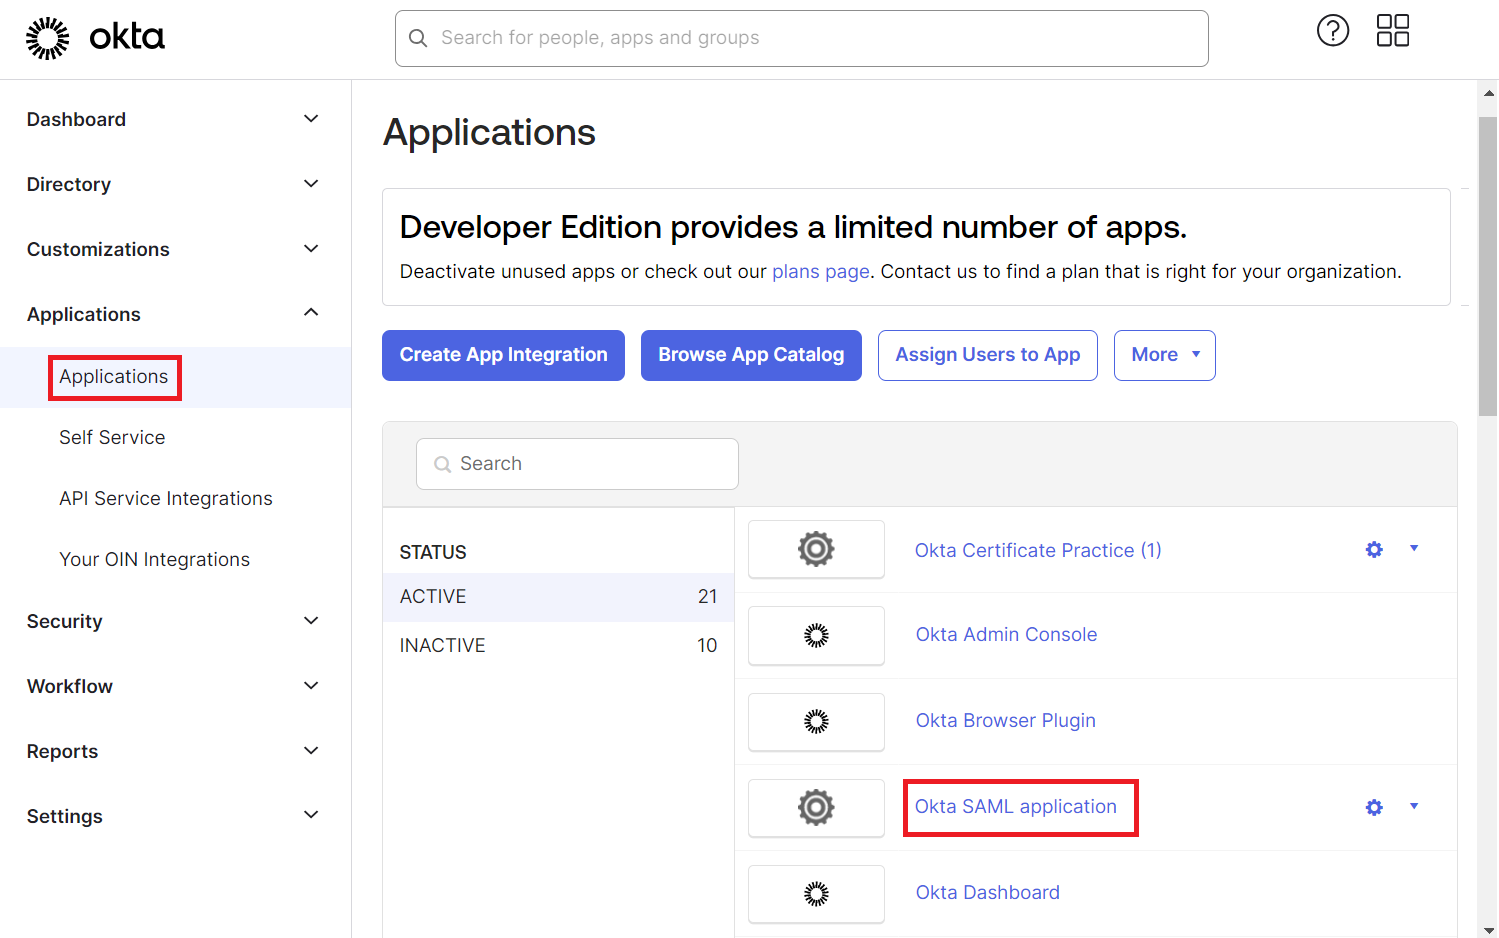Open the plans page link
Image resolution: width=1499 pixels, height=938 pixels.
point(820,272)
